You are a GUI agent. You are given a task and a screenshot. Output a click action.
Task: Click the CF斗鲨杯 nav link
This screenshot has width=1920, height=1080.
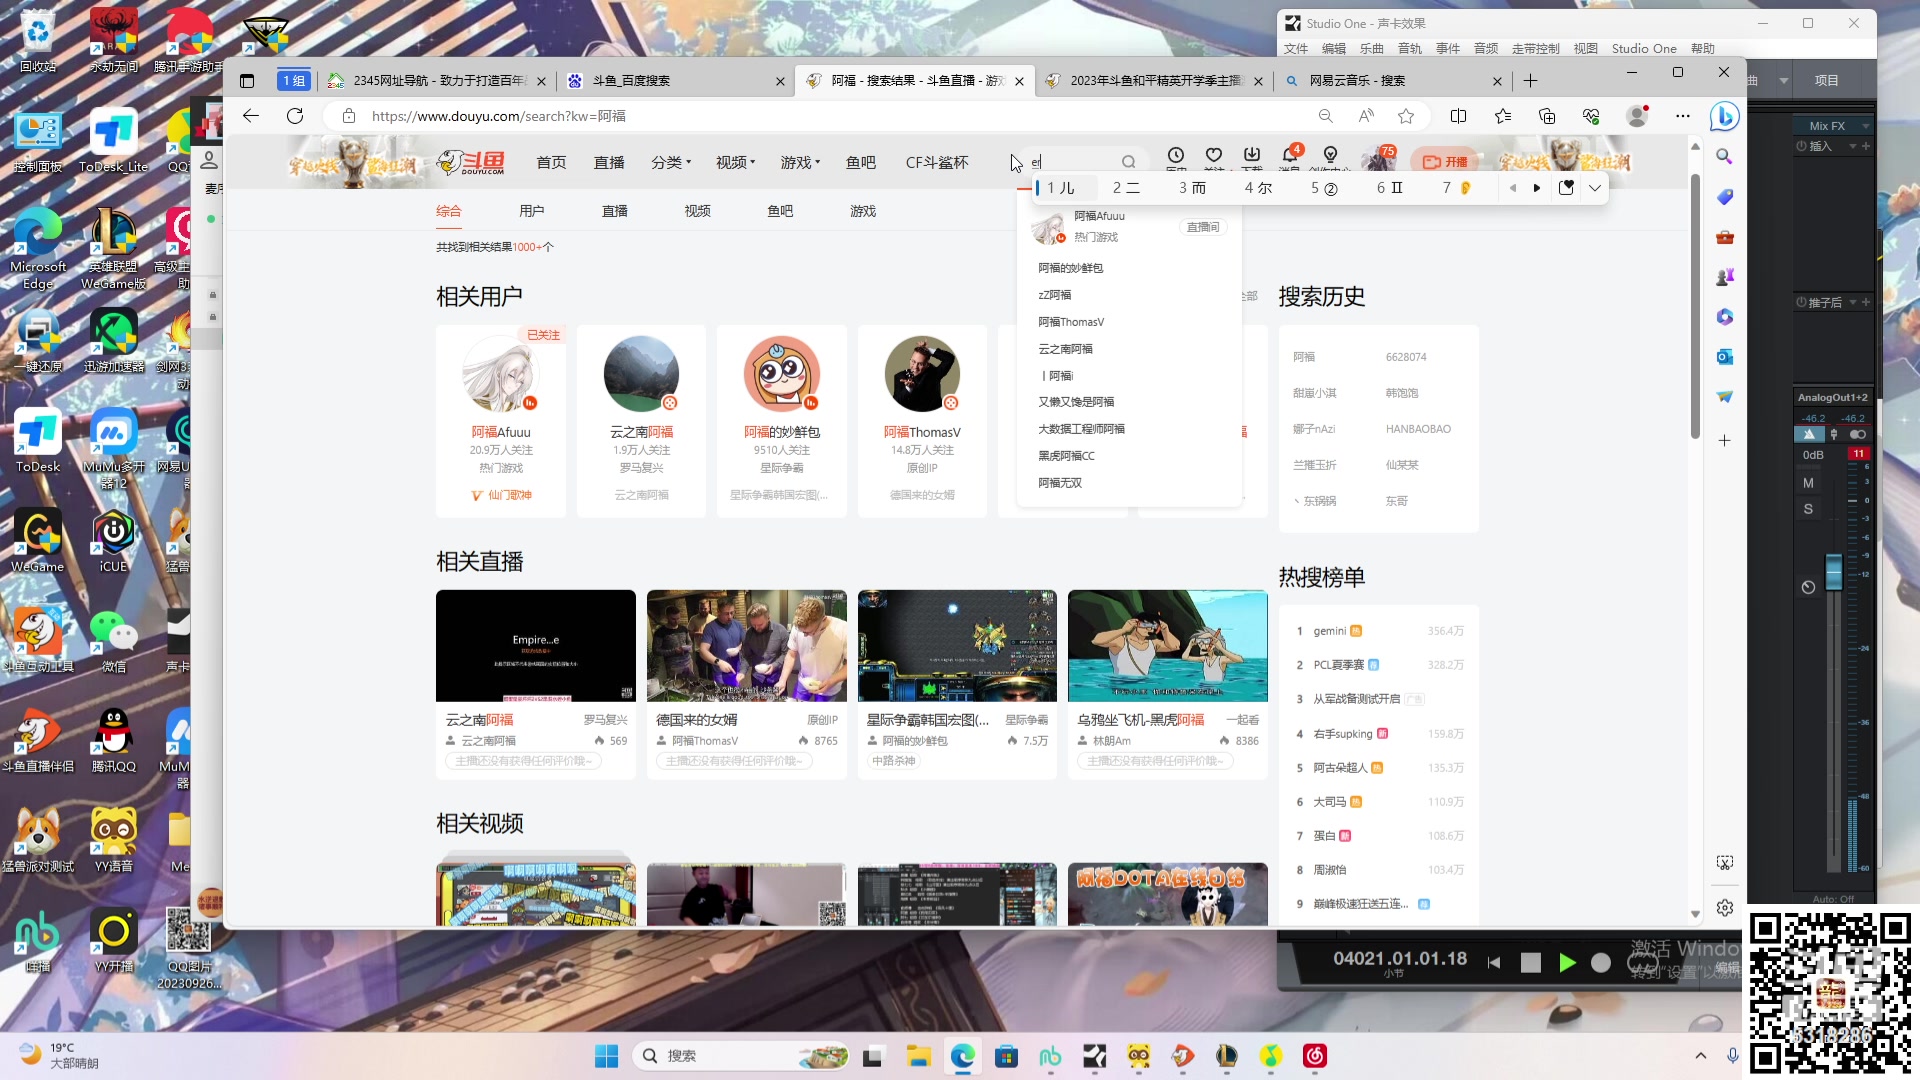coord(936,162)
